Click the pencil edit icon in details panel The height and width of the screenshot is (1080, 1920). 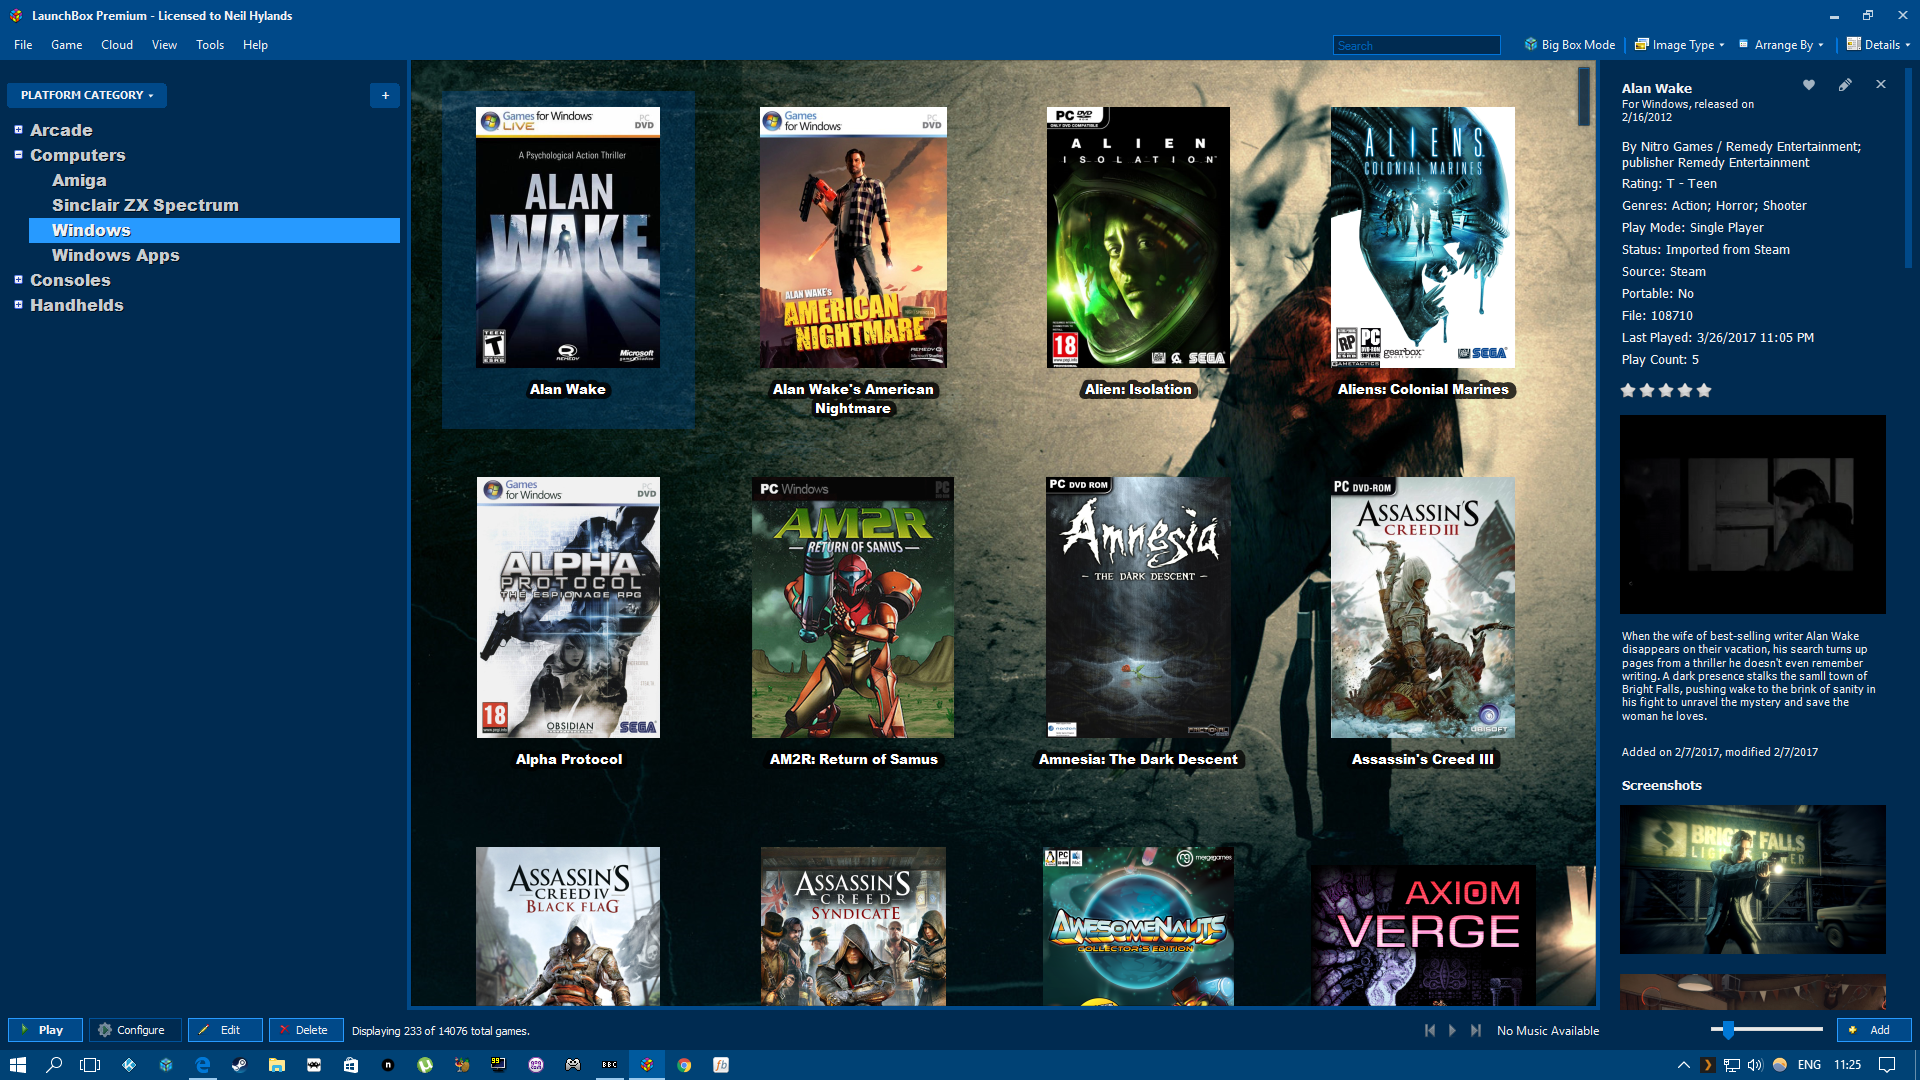tap(1845, 85)
